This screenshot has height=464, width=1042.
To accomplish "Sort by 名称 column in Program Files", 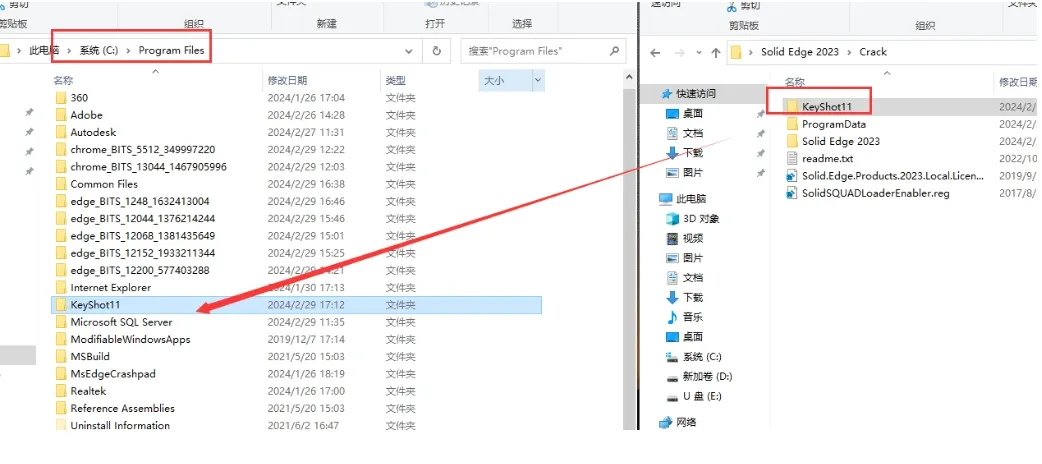I will pyautogui.click(x=63, y=80).
